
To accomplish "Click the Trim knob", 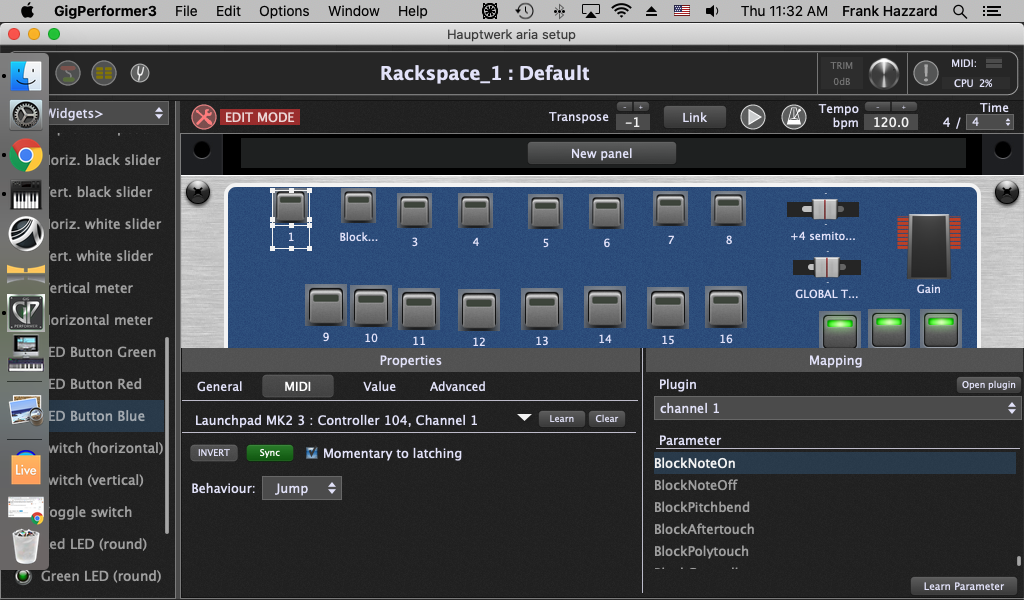I will tap(884, 73).
